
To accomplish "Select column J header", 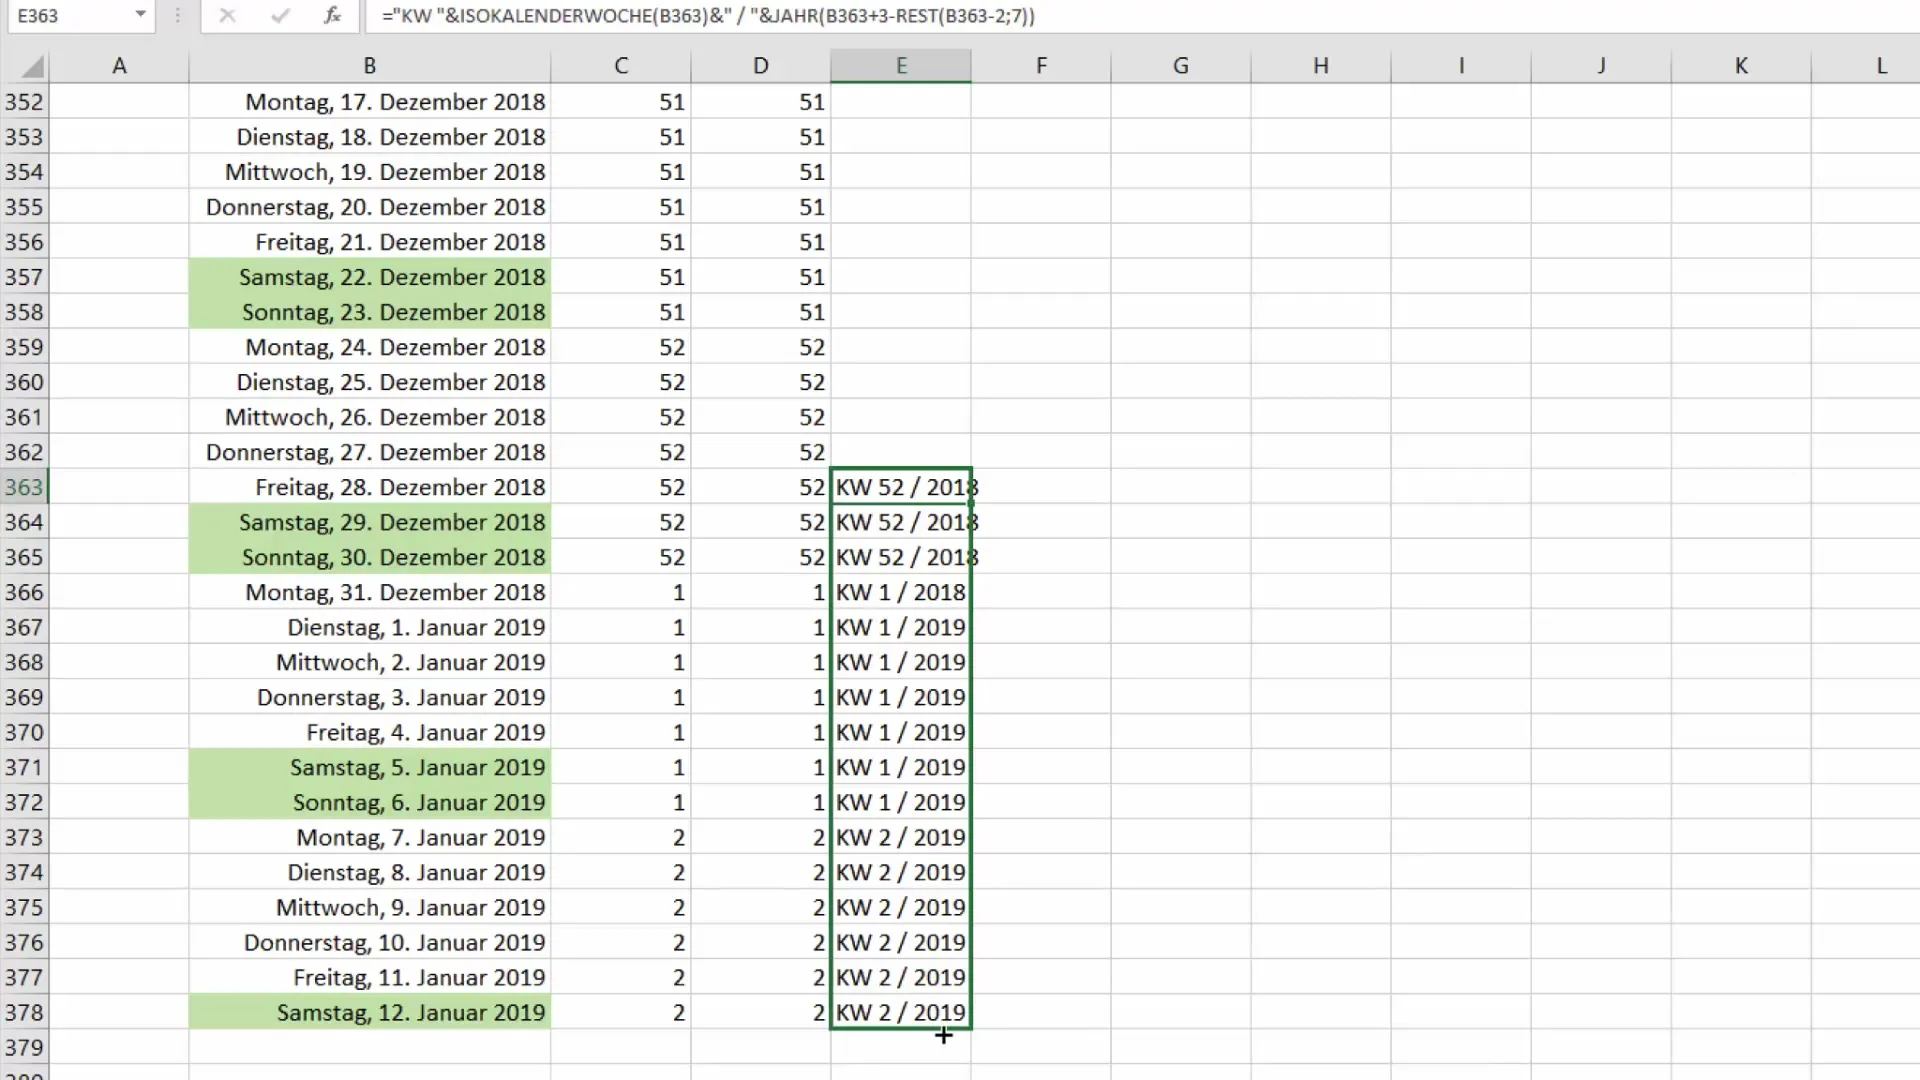I will [1601, 66].
